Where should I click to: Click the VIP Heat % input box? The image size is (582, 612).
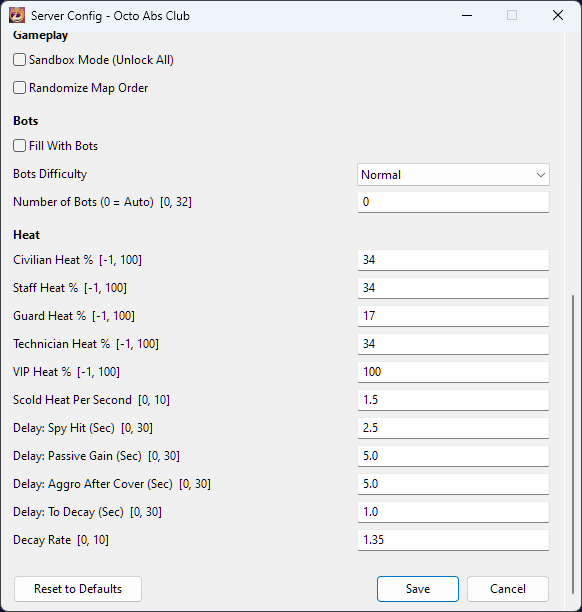[x=453, y=372]
